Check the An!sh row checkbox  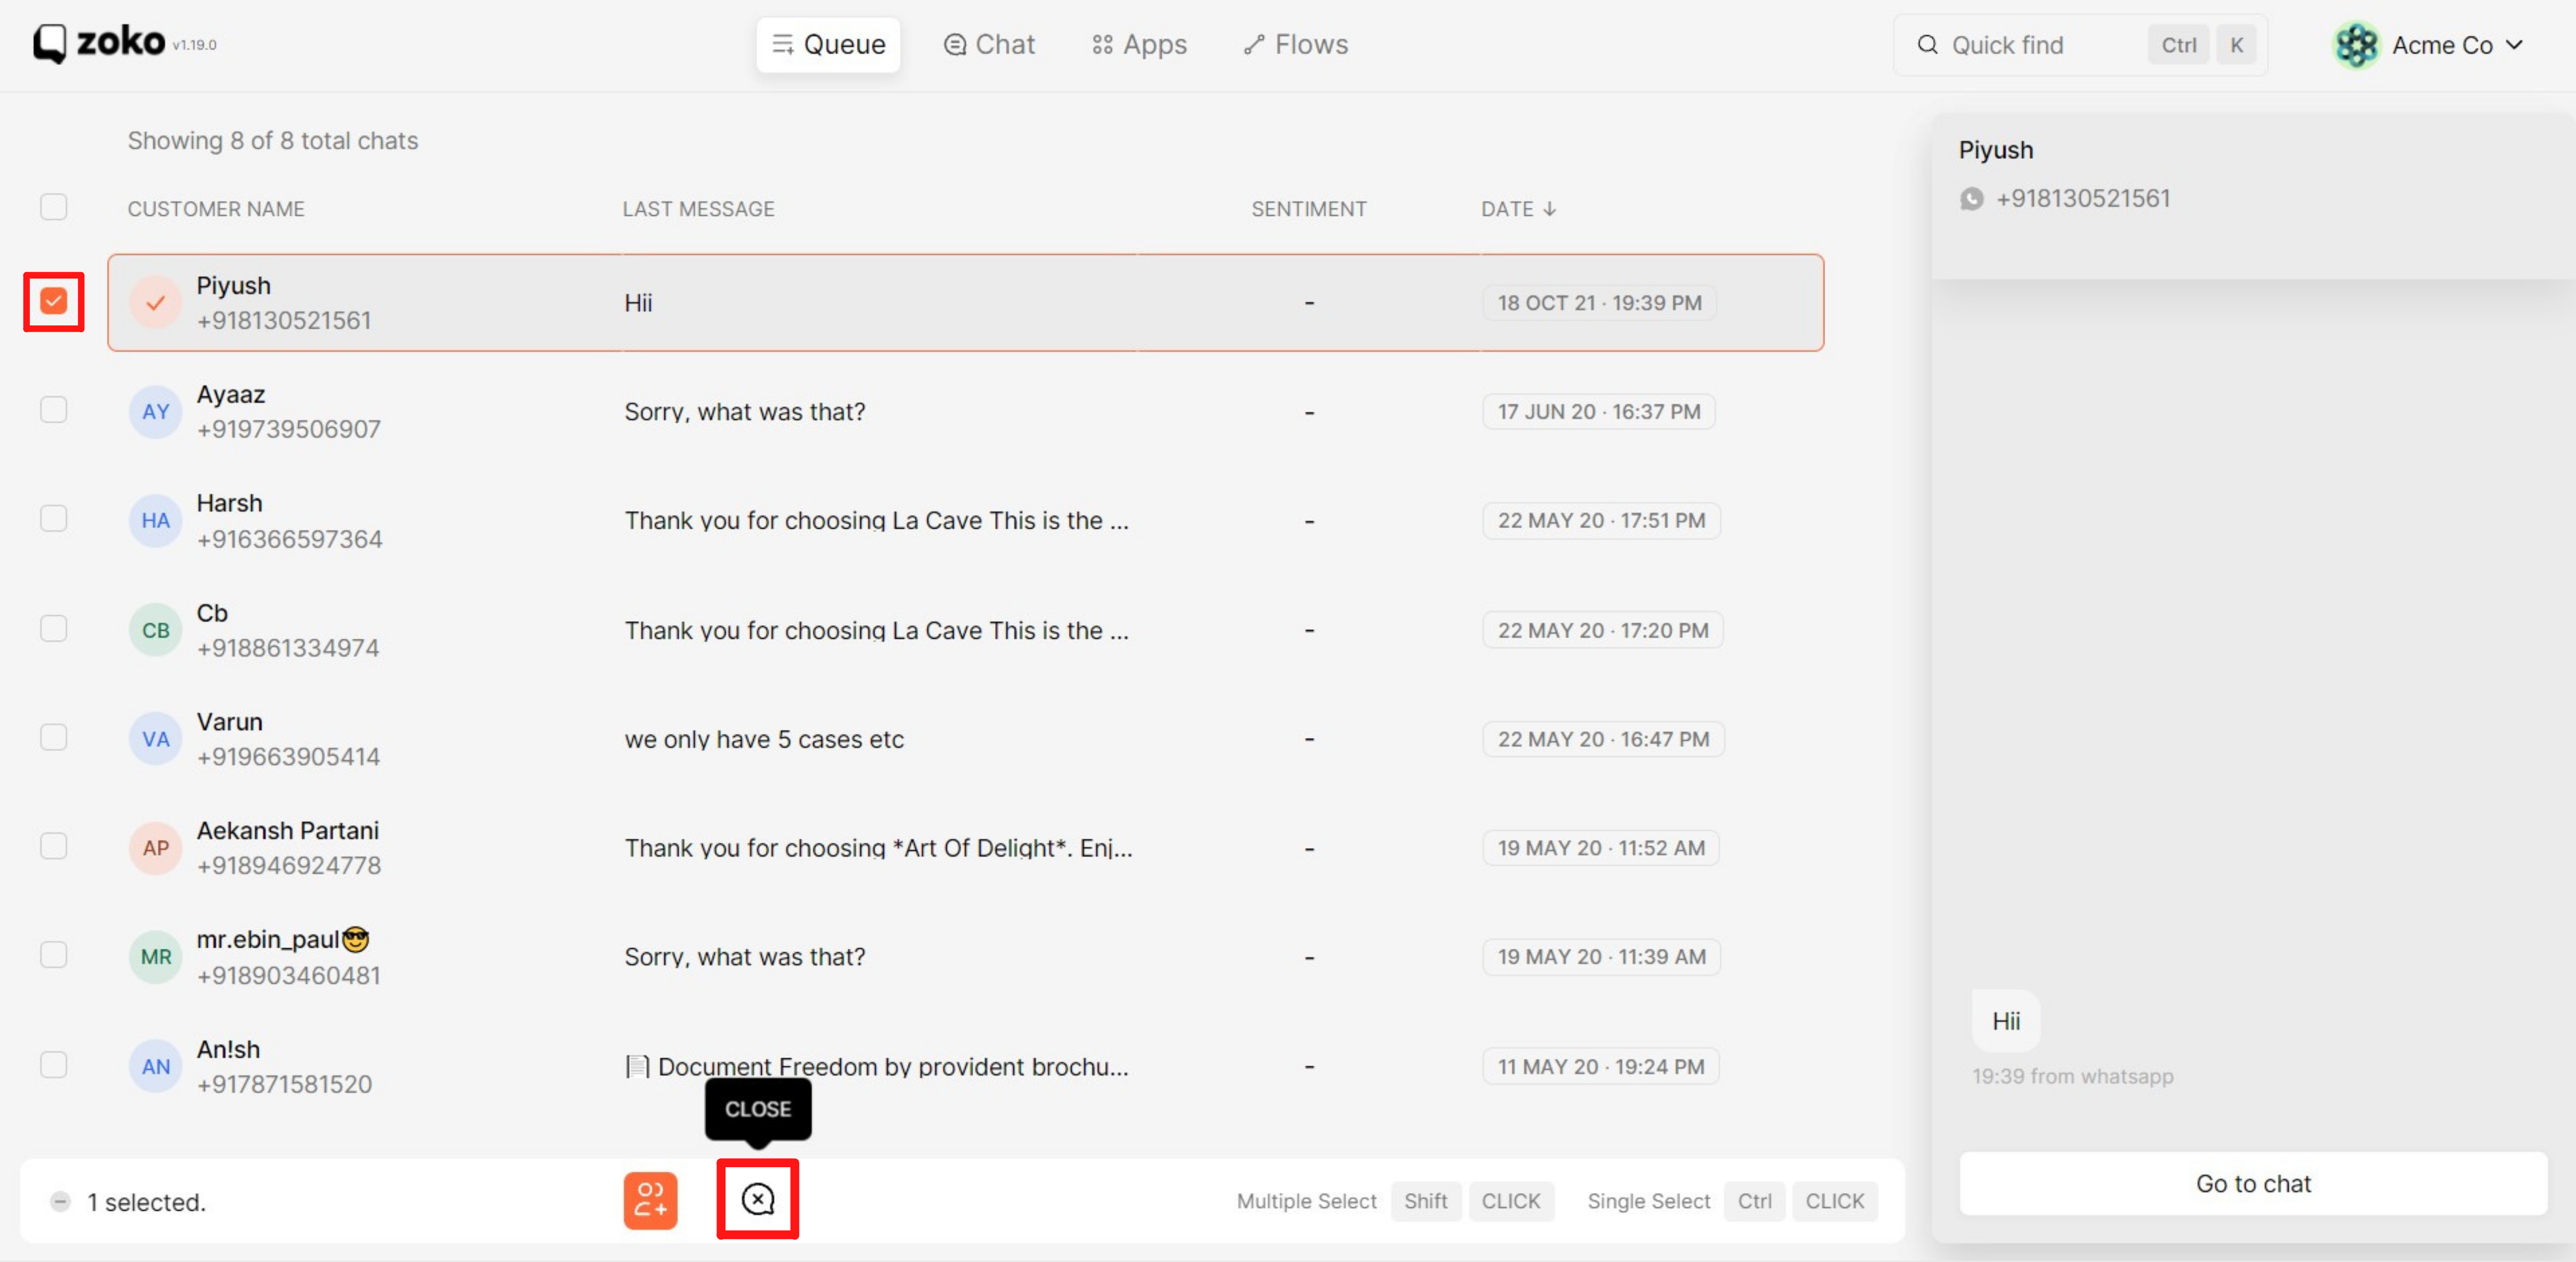[54, 1065]
